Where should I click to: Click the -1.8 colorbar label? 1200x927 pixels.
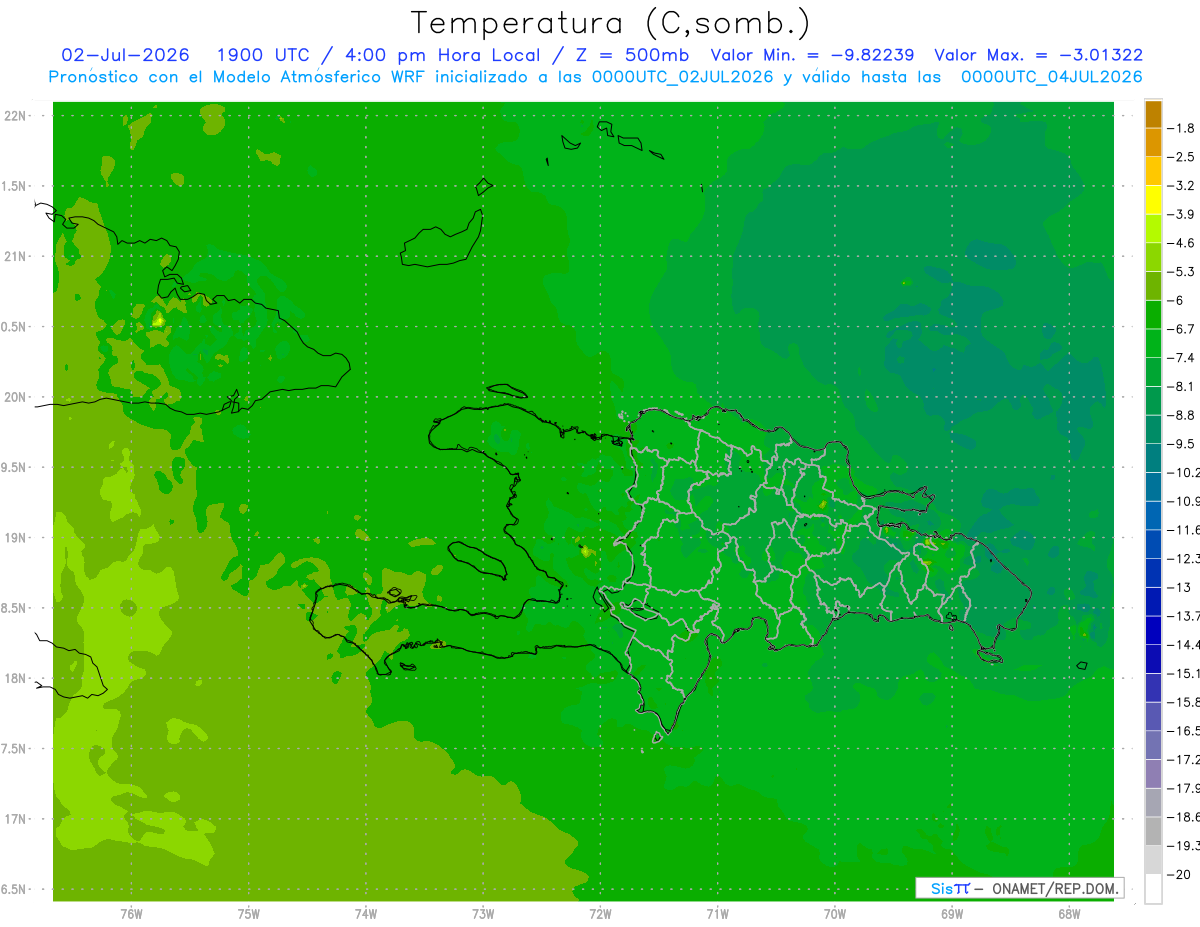(1182, 129)
